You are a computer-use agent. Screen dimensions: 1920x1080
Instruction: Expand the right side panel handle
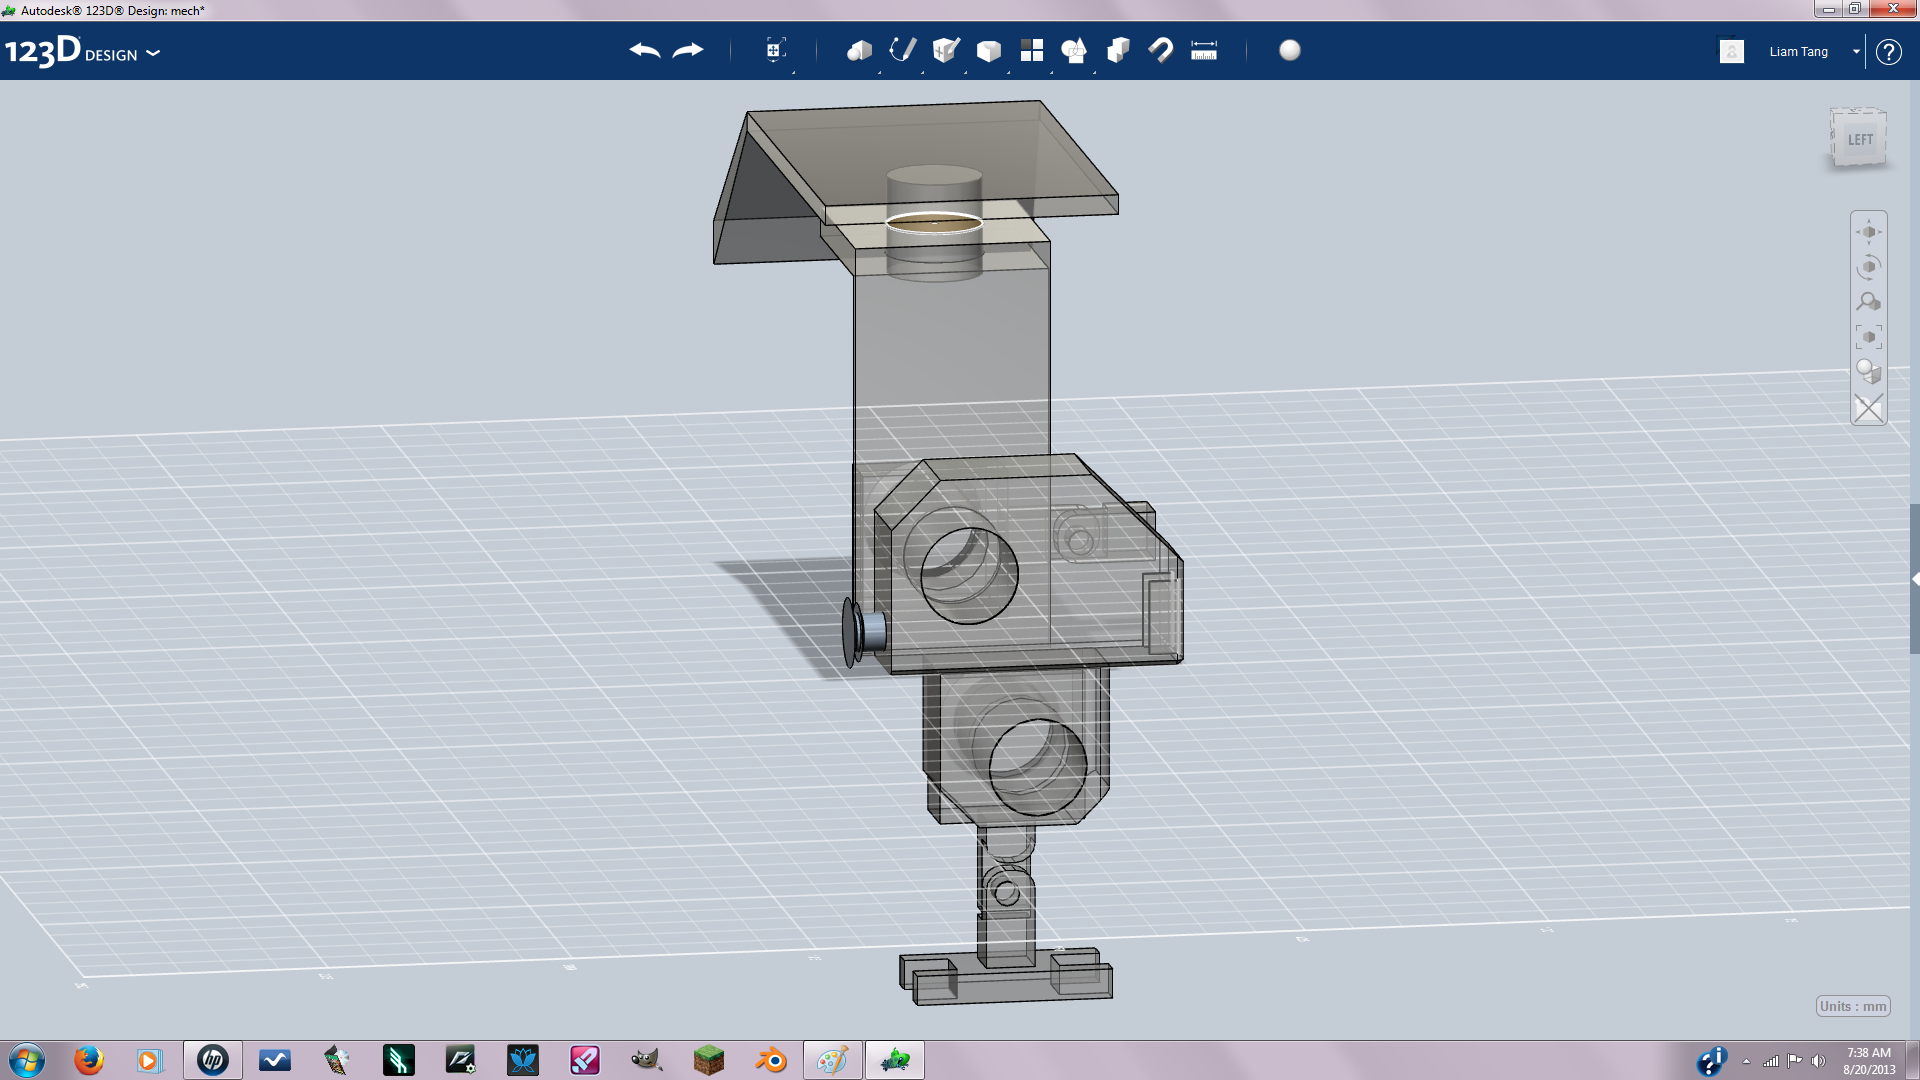1914,579
